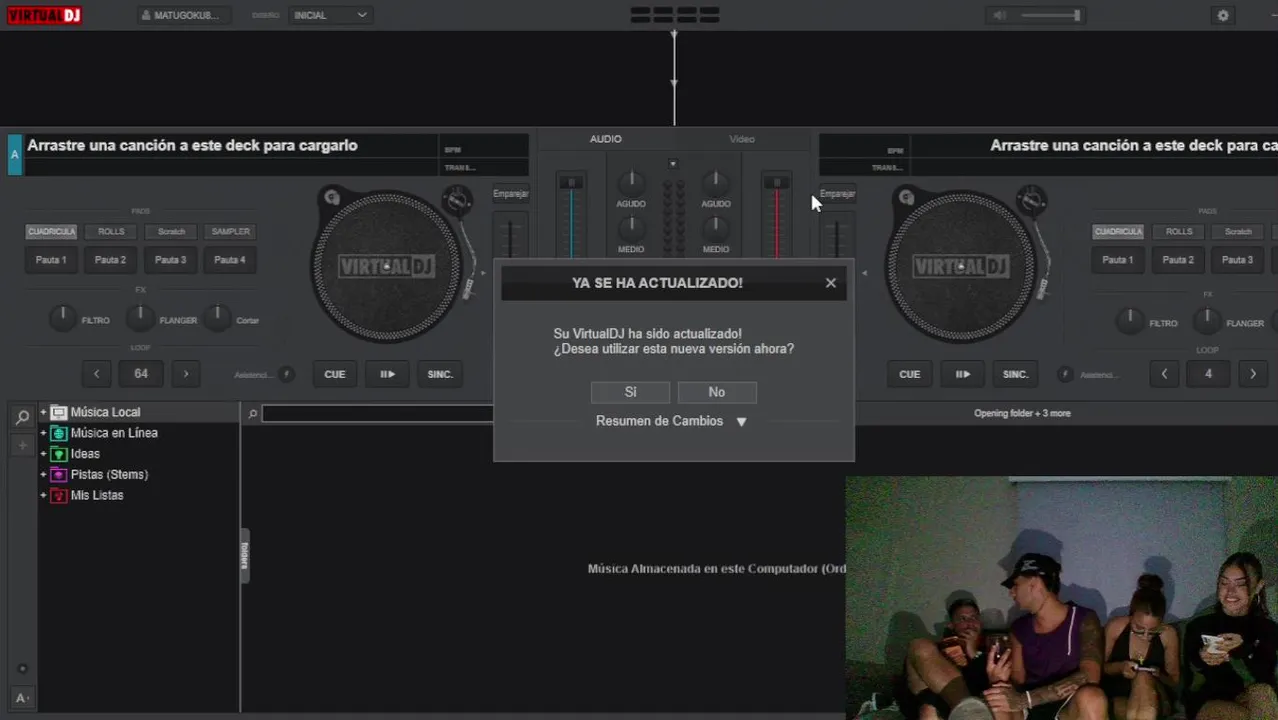Click the left deck 45 adapter icon
Screen dimensions: 1278x720
pyautogui.click(x=331, y=197)
